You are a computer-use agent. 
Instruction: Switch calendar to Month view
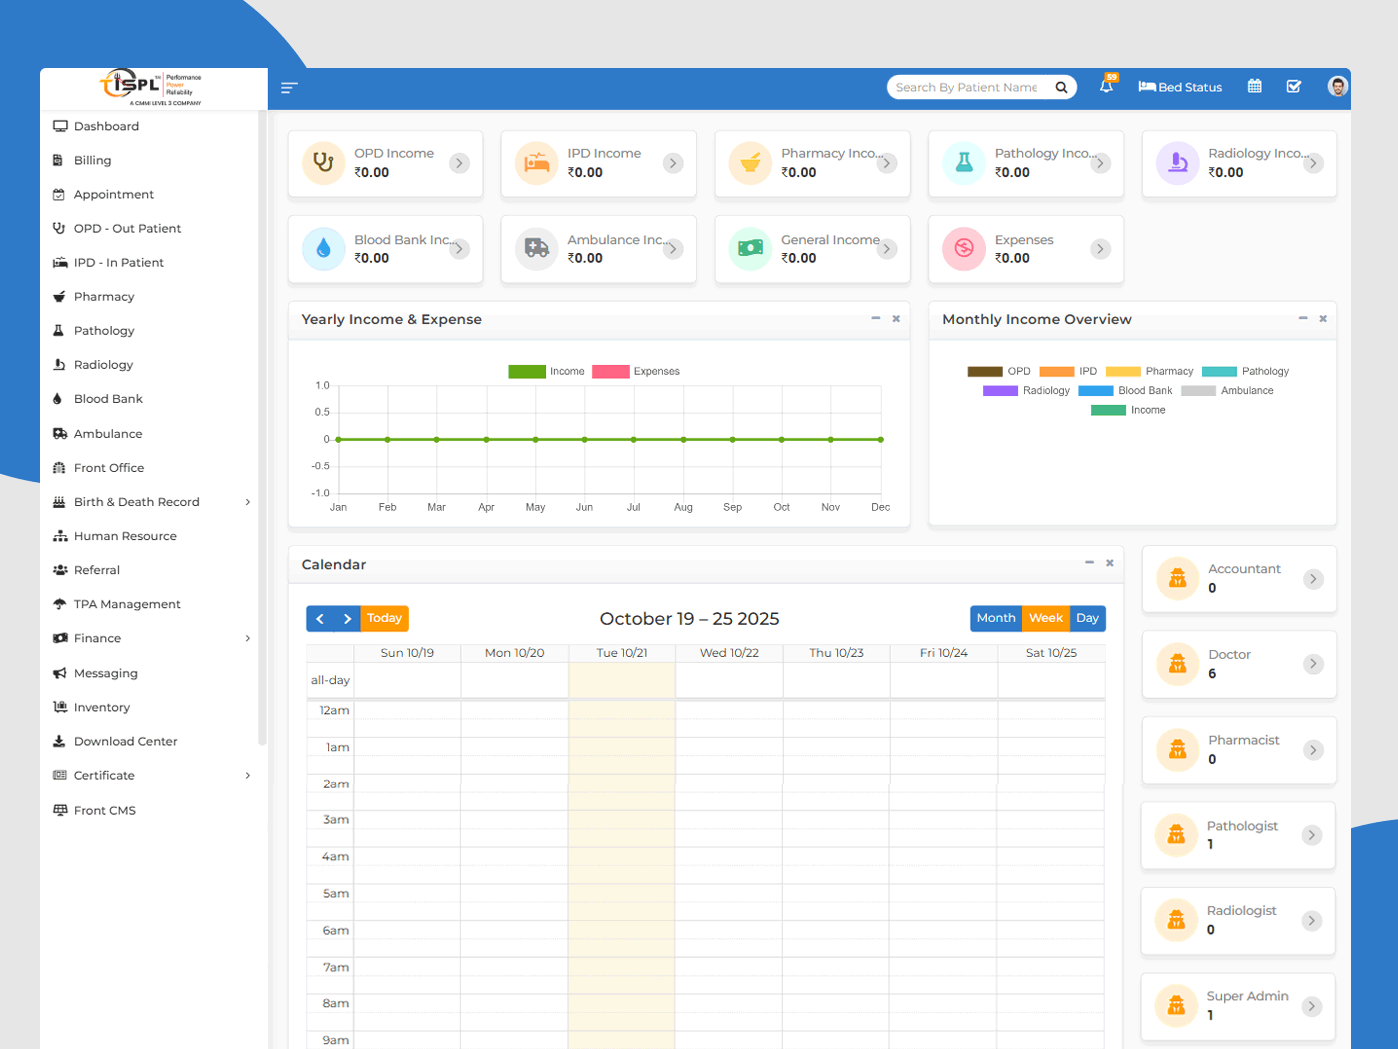[995, 618]
